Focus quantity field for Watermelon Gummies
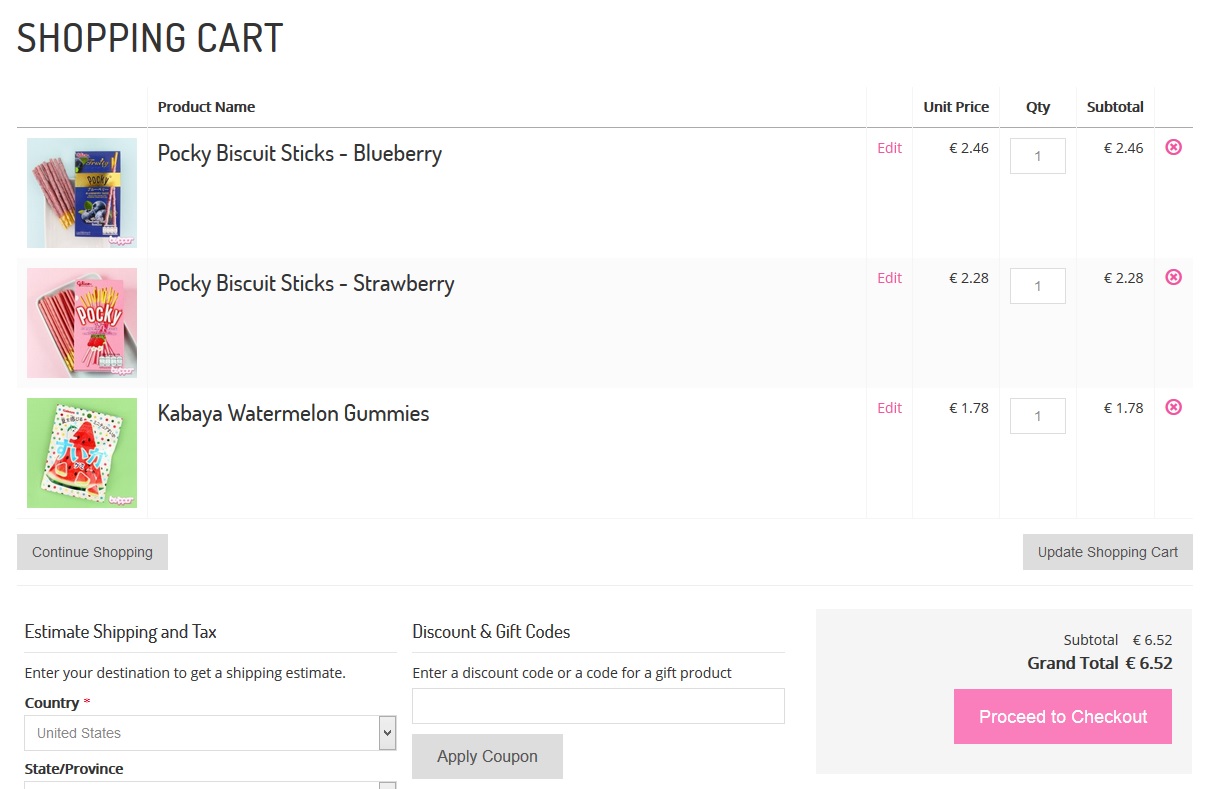The image size is (1213, 789). pyautogui.click(x=1037, y=416)
